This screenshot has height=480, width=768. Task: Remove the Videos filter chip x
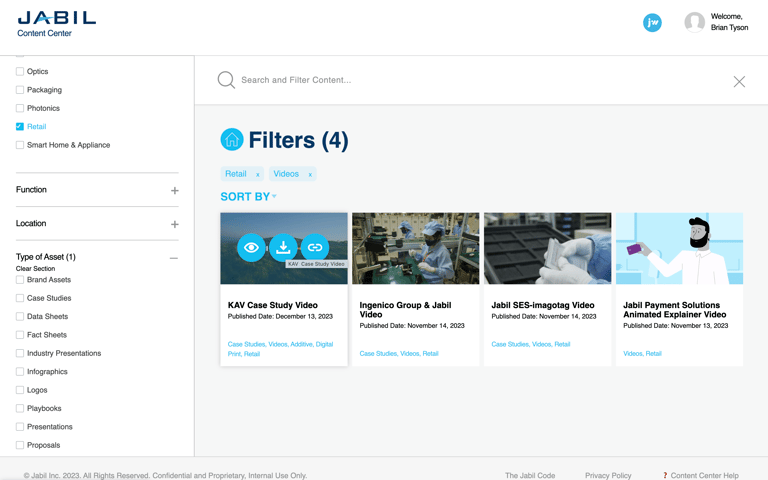[310, 174]
